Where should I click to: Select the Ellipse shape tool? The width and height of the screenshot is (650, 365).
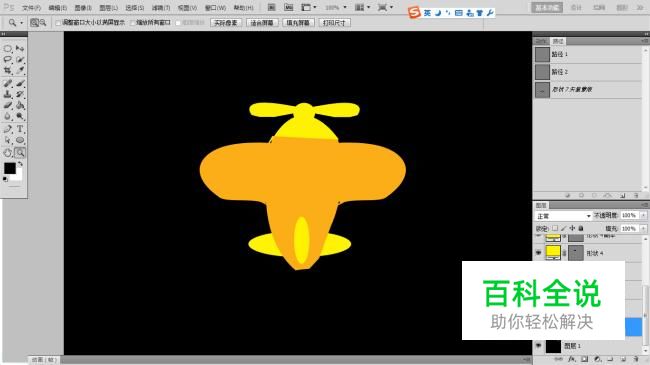(19, 140)
